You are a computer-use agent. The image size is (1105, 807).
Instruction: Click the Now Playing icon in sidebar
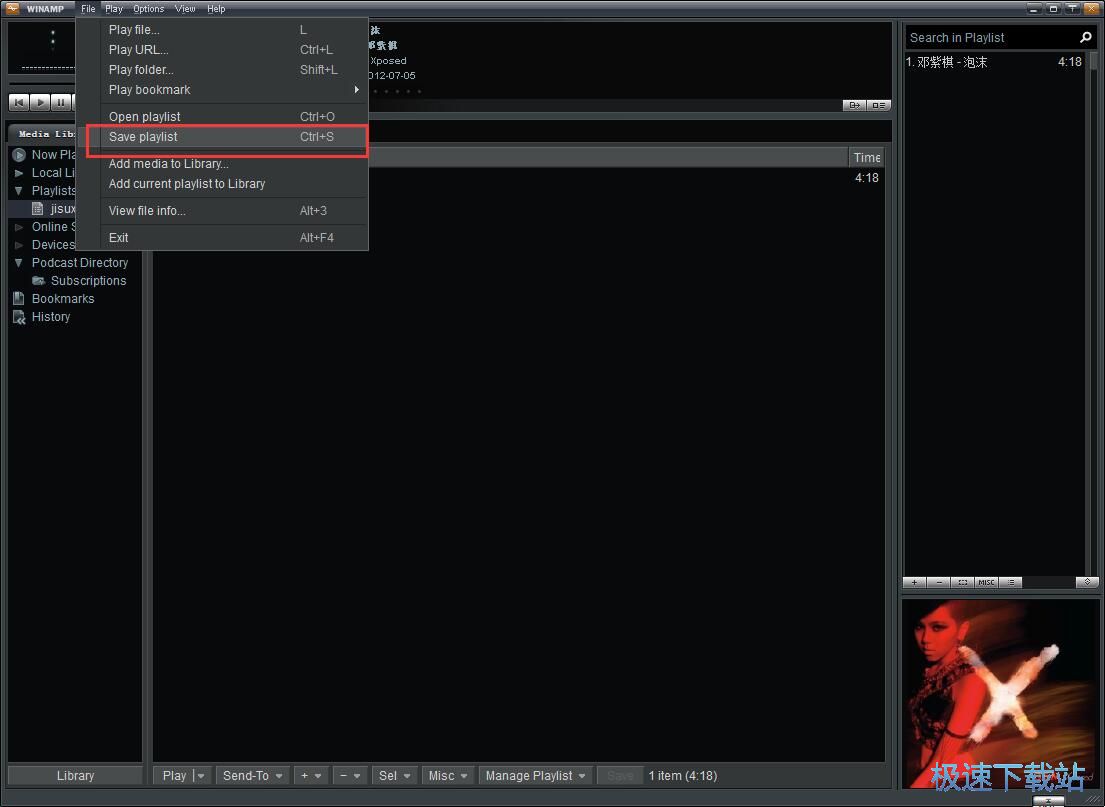(19, 155)
